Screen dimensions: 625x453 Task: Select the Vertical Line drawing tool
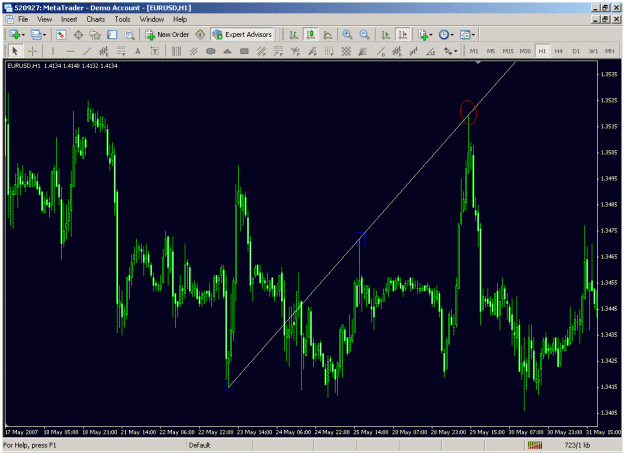point(53,51)
